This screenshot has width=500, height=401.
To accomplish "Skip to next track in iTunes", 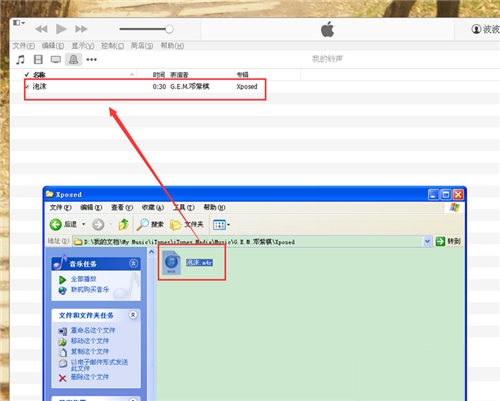I will (81, 29).
